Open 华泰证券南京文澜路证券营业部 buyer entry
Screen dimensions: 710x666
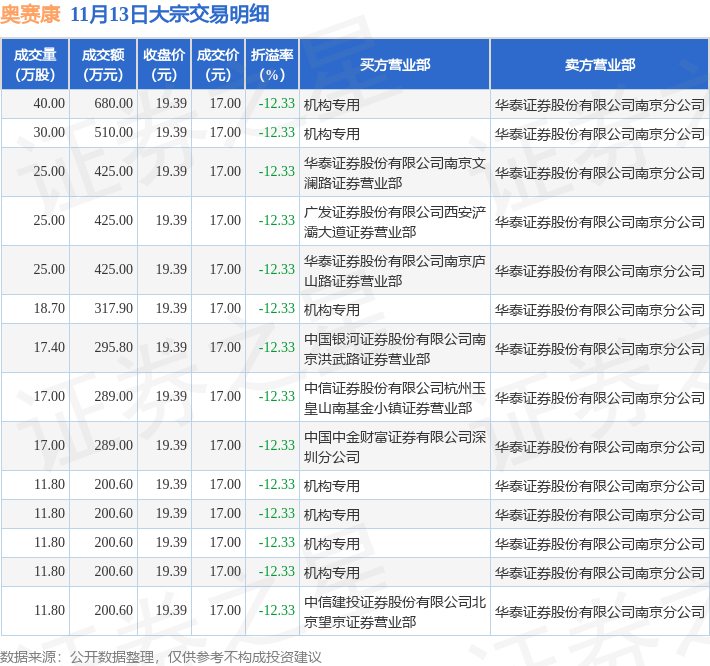[x=394, y=171]
